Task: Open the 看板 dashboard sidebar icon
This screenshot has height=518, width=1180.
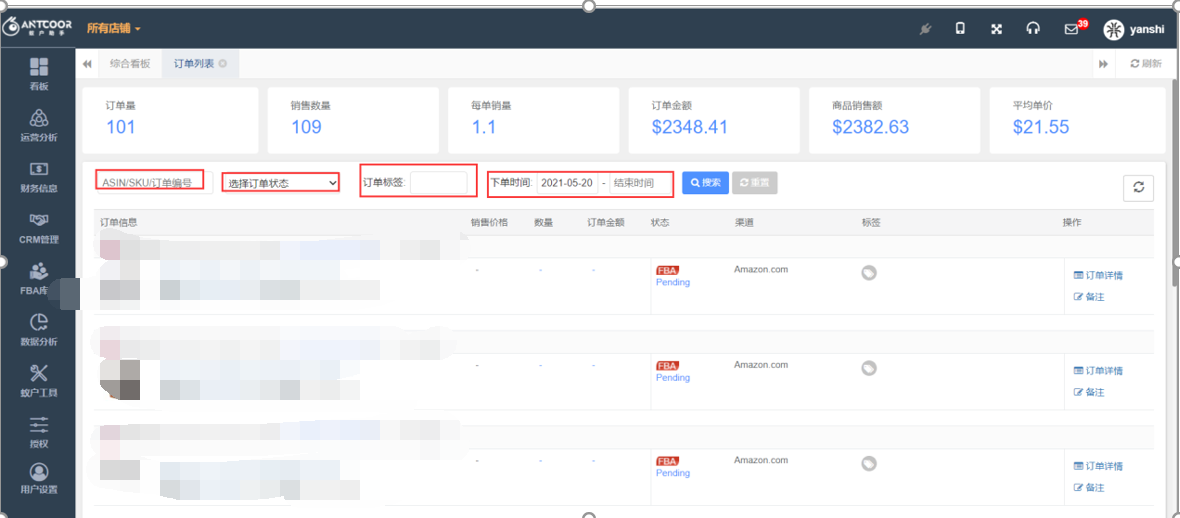Action: point(39,73)
